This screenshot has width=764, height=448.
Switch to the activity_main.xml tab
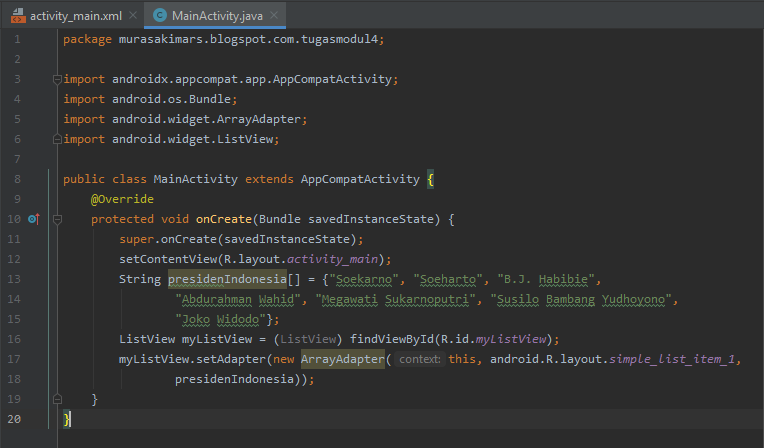76,16
